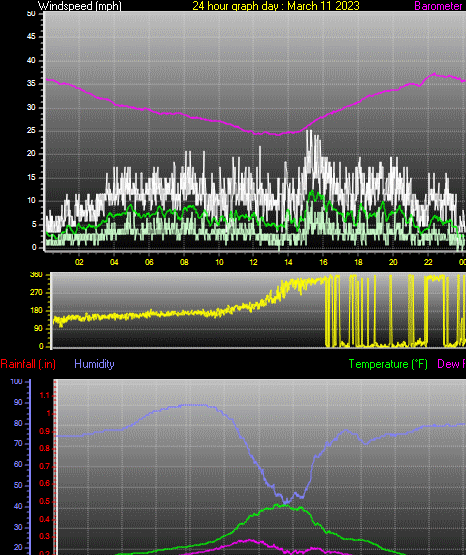Click the blue 'Humidity' legend label

pos(94,364)
